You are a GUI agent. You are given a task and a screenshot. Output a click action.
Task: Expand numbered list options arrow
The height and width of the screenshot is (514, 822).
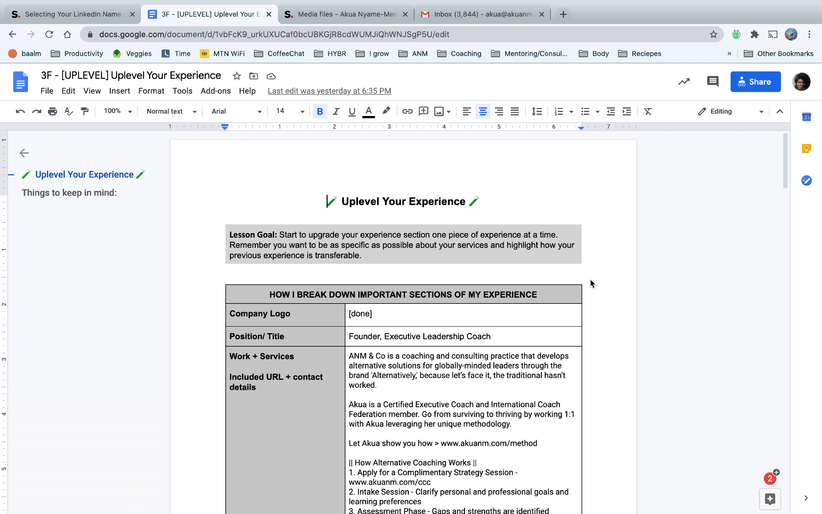571,112
